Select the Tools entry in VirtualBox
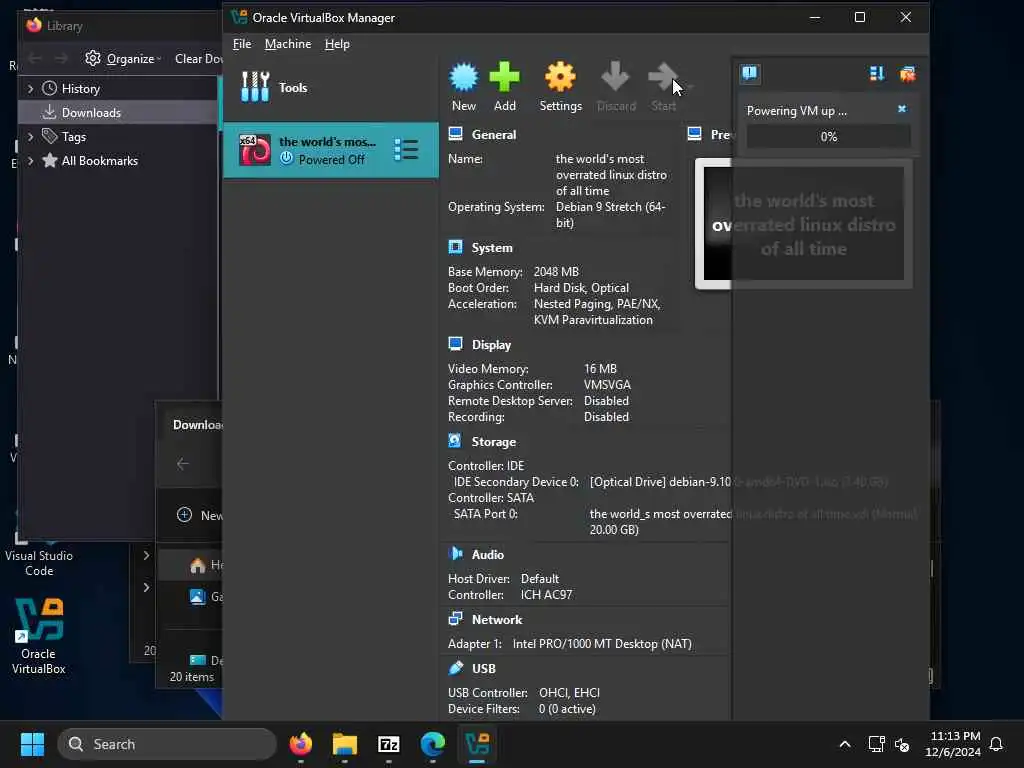This screenshot has height=768, width=1024. tap(330, 88)
